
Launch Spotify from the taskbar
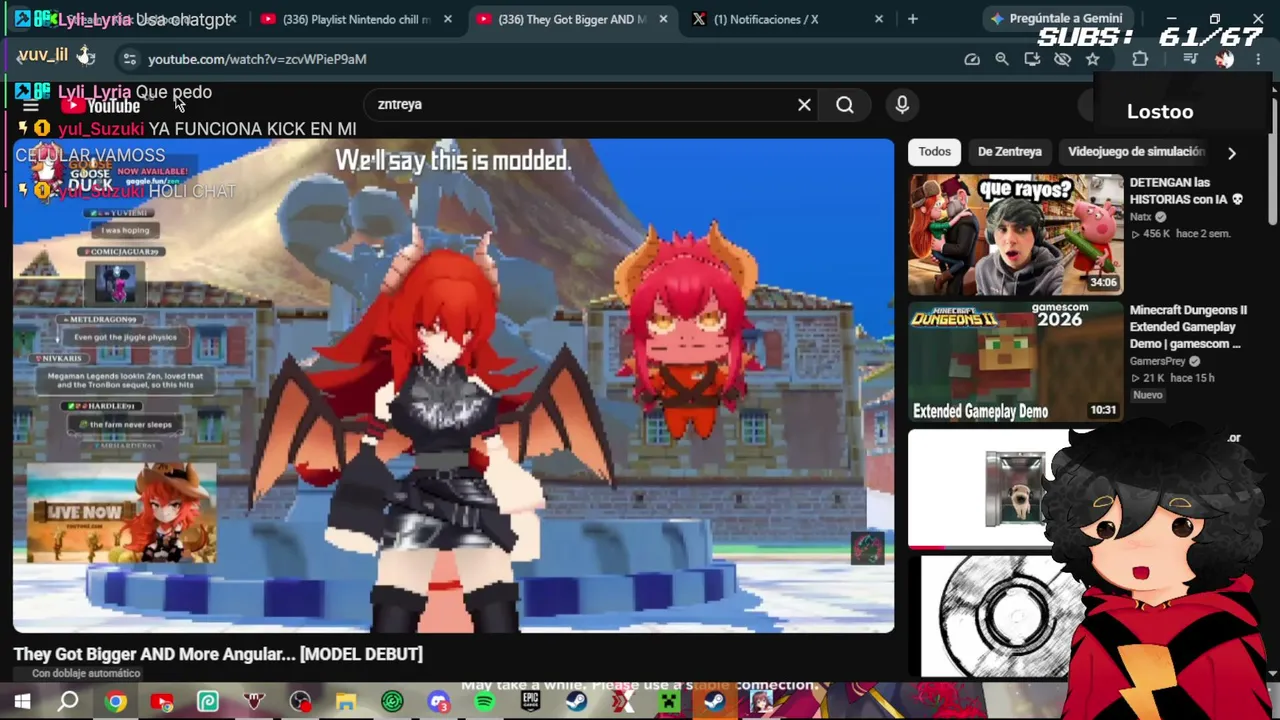(x=484, y=702)
